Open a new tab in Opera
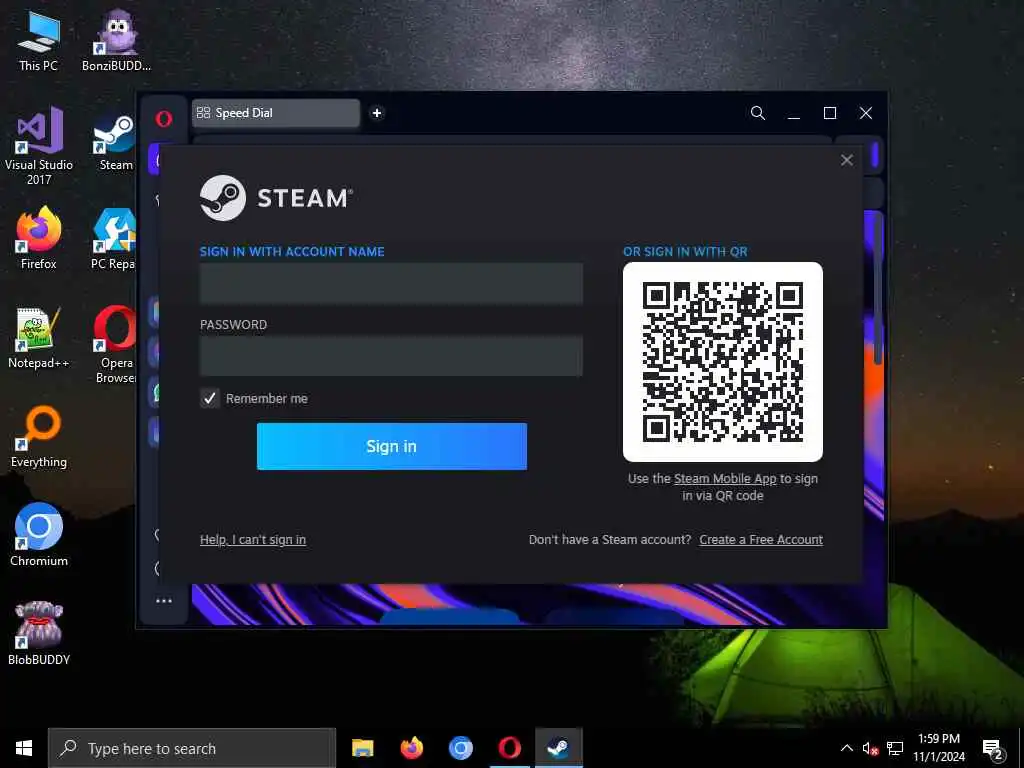Screen dimensions: 1024x768 coord(377,113)
